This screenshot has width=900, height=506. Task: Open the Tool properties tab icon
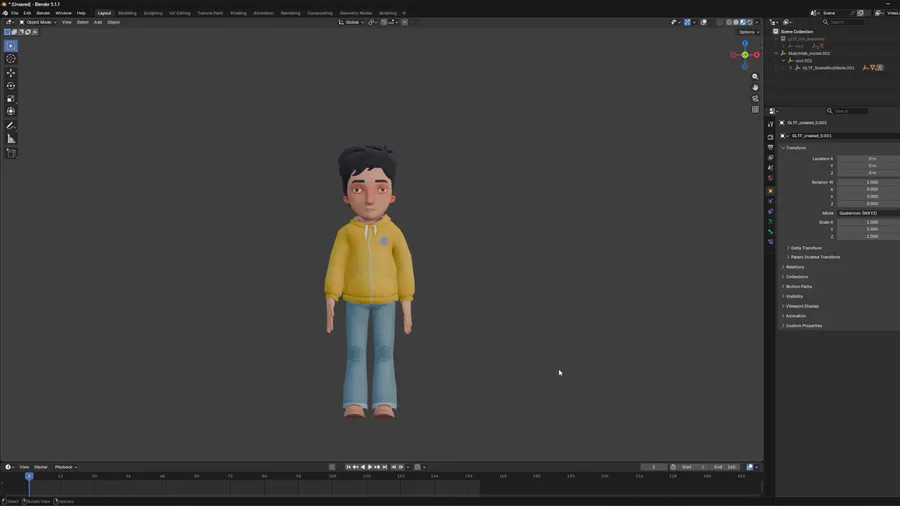pyautogui.click(x=770, y=124)
